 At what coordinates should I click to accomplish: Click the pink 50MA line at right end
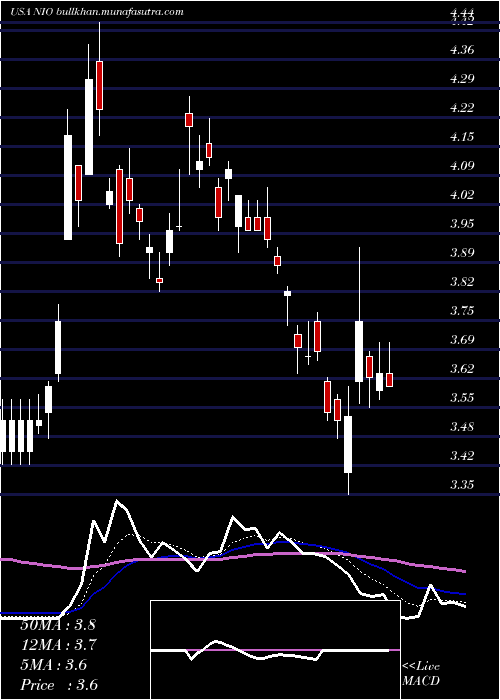(465, 571)
